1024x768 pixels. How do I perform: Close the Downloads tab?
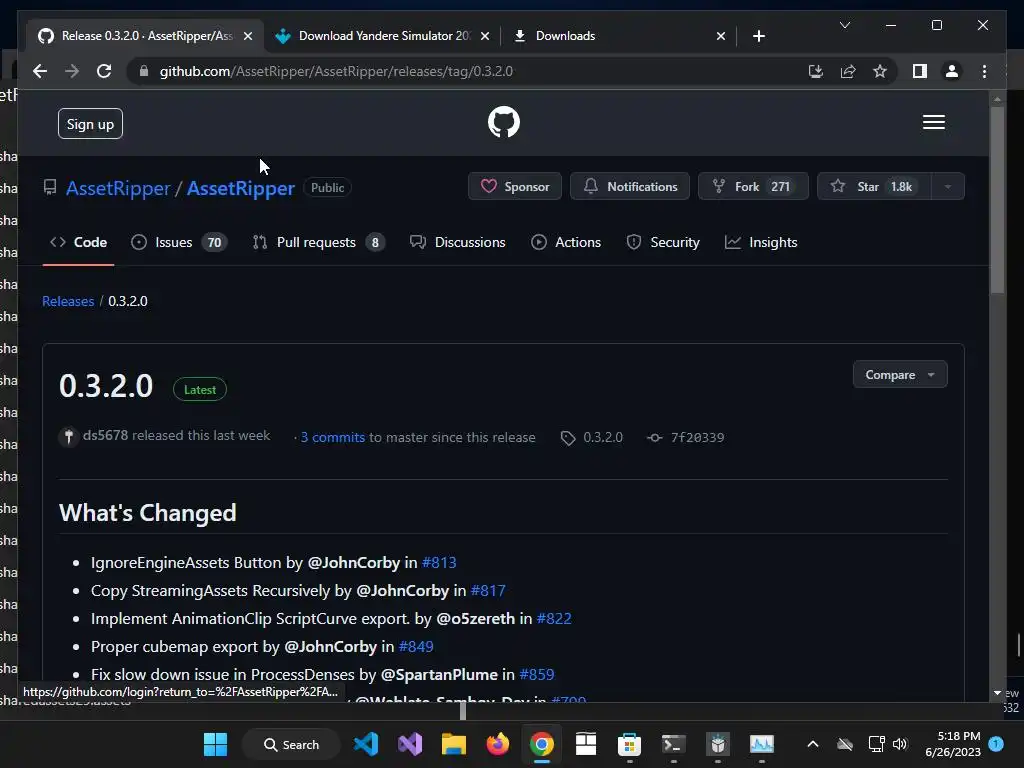pos(720,36)
